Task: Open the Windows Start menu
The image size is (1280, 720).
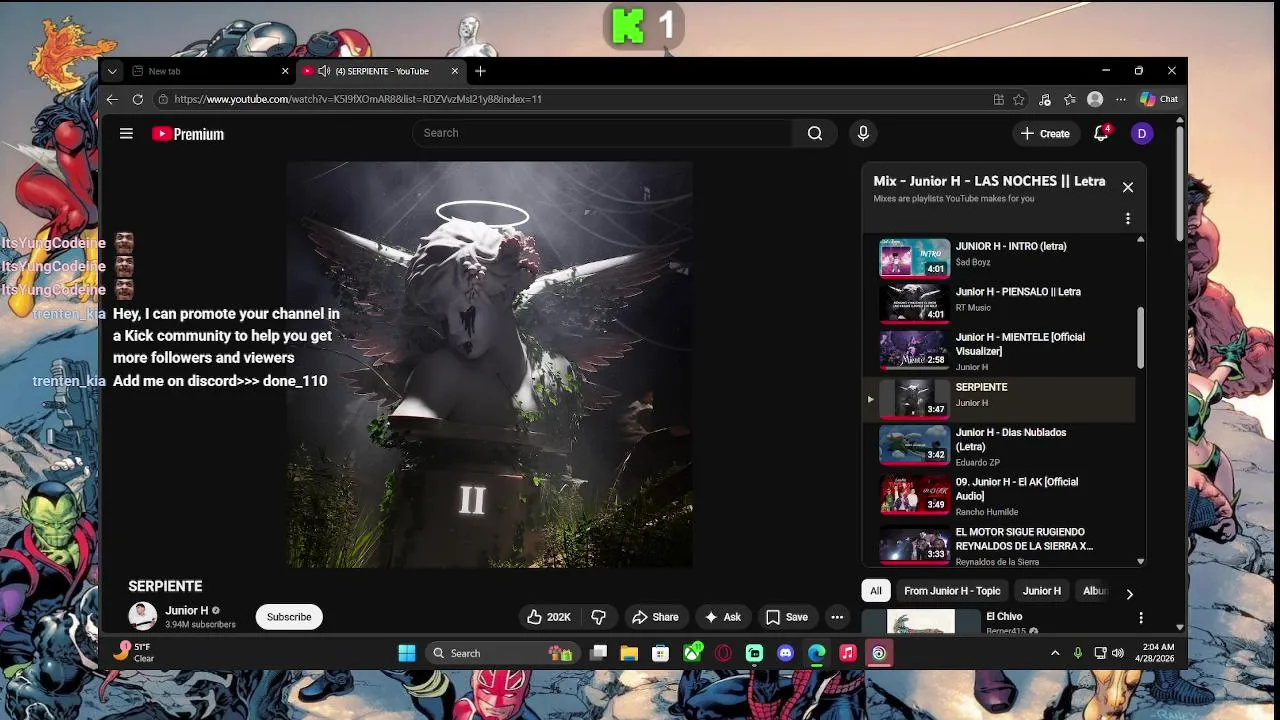Action: [407, 653]
